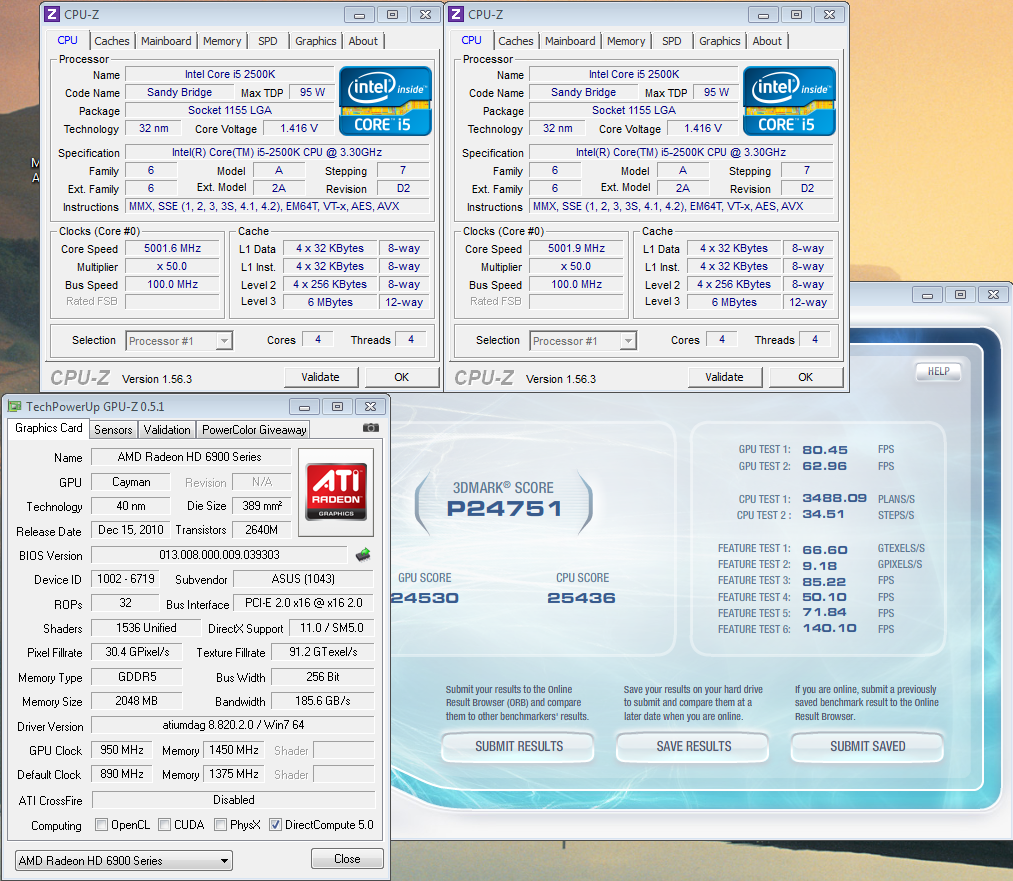Viewport: 1013px width, 881px height.
Task: Open Graphics tab in right CPU-Z
Action: coord(719,41)
